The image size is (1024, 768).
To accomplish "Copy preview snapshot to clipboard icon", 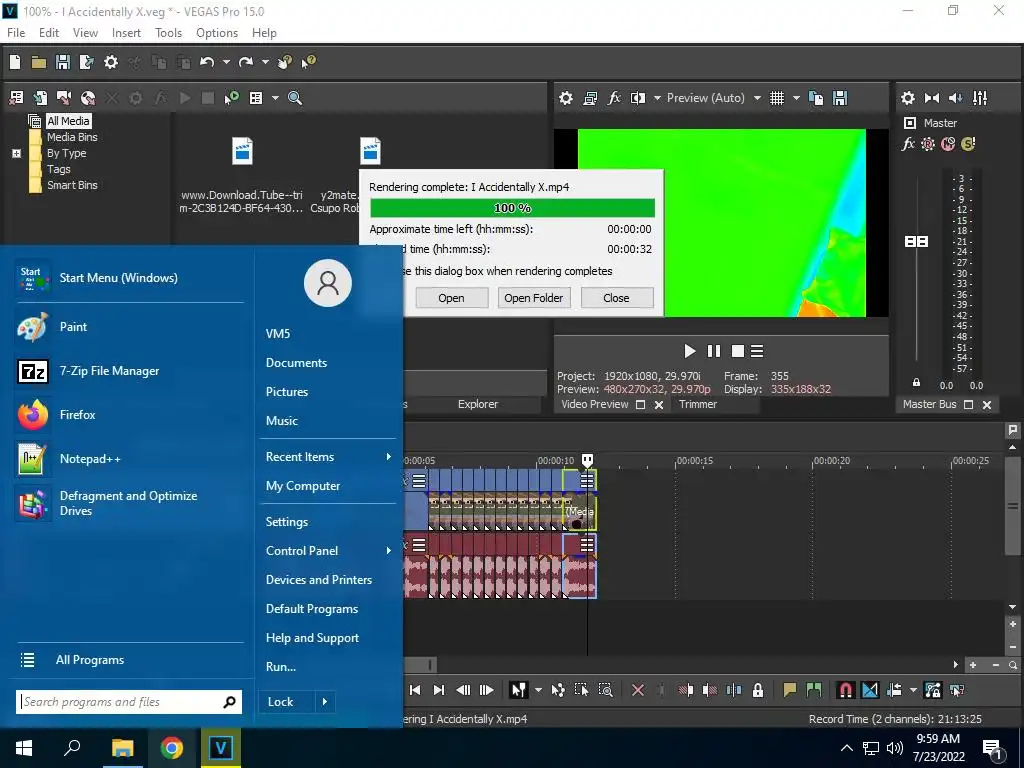I will (816, 98).
